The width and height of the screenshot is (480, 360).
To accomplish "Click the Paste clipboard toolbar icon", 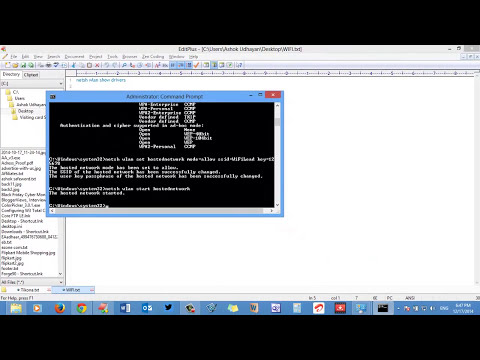I will click(x=89, y=65).
